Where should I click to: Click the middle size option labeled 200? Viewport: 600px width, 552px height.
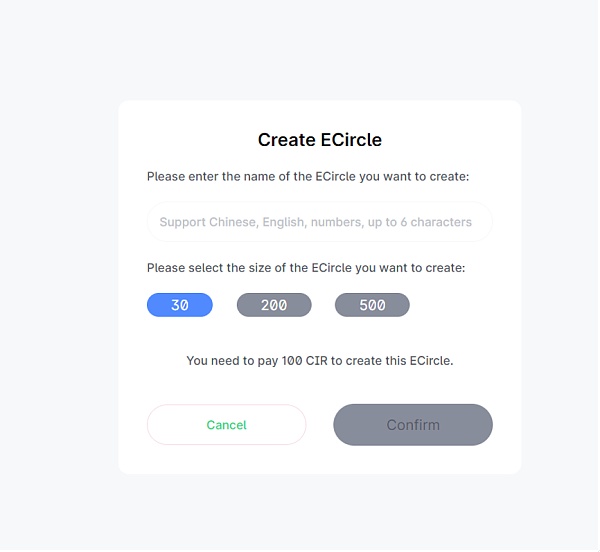point(275,306)
